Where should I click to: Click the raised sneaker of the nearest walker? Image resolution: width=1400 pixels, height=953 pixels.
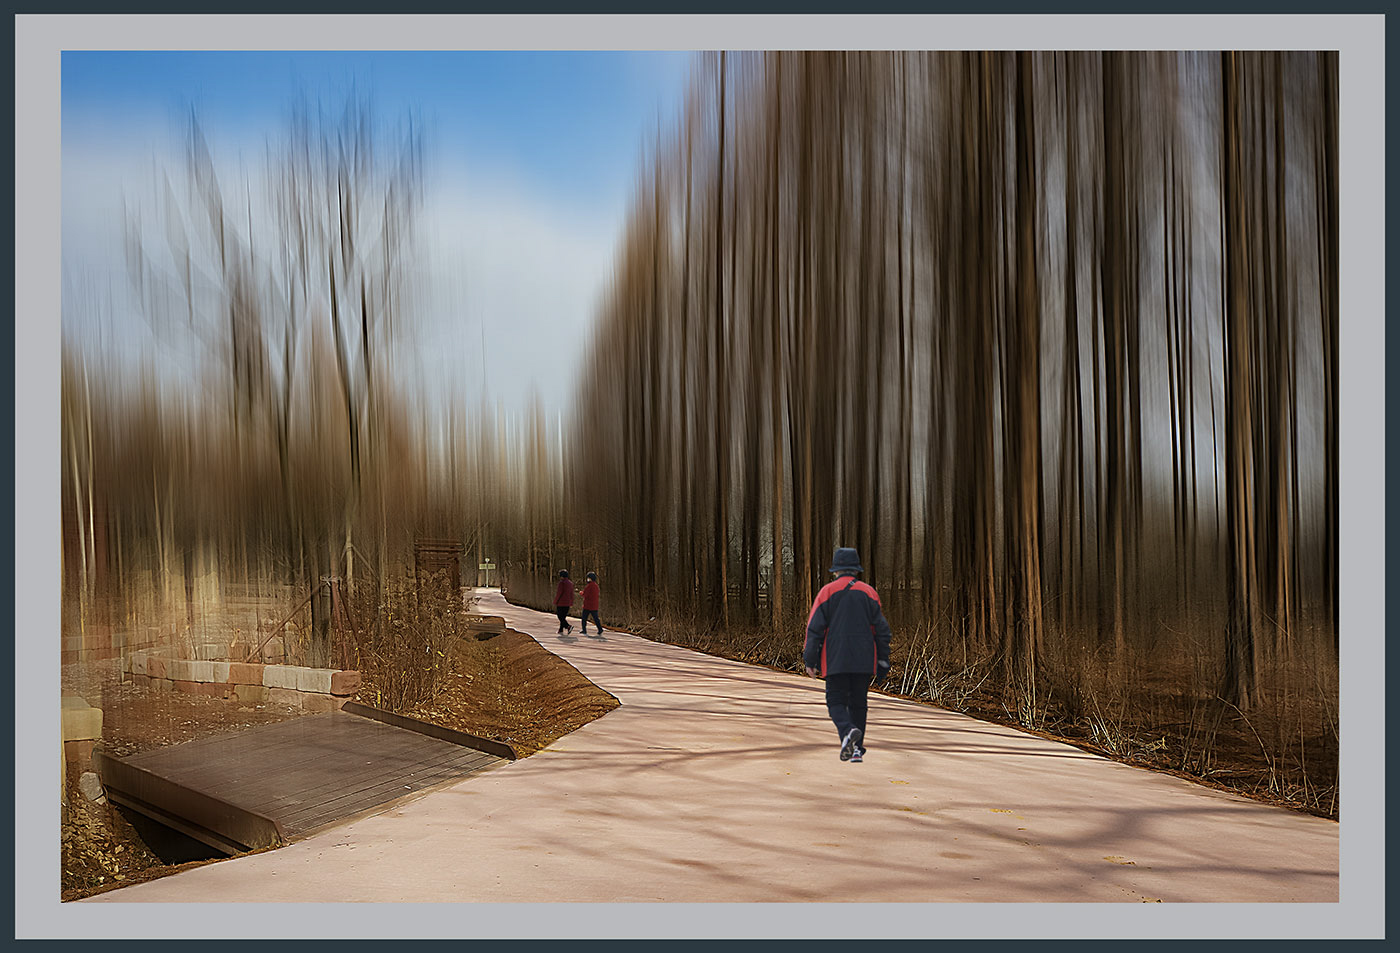pyautogui.click(x=851, y=745)
